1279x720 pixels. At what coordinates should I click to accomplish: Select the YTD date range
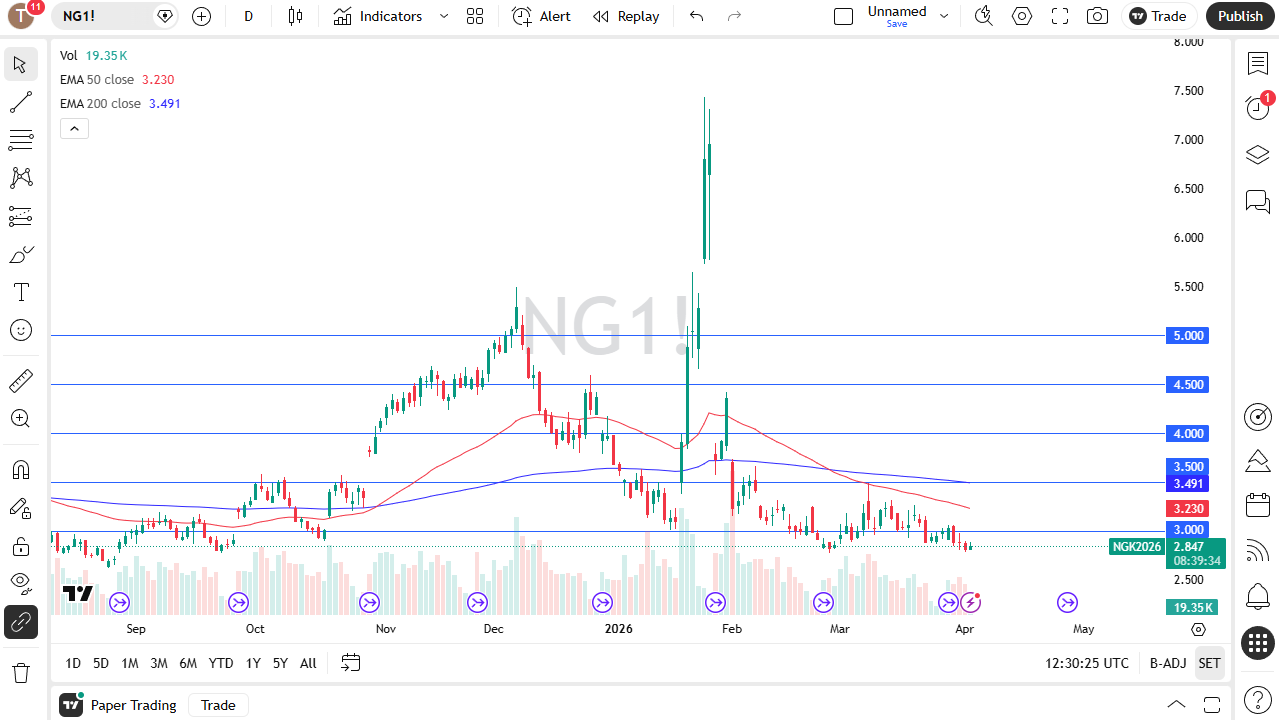click(221, 663)
